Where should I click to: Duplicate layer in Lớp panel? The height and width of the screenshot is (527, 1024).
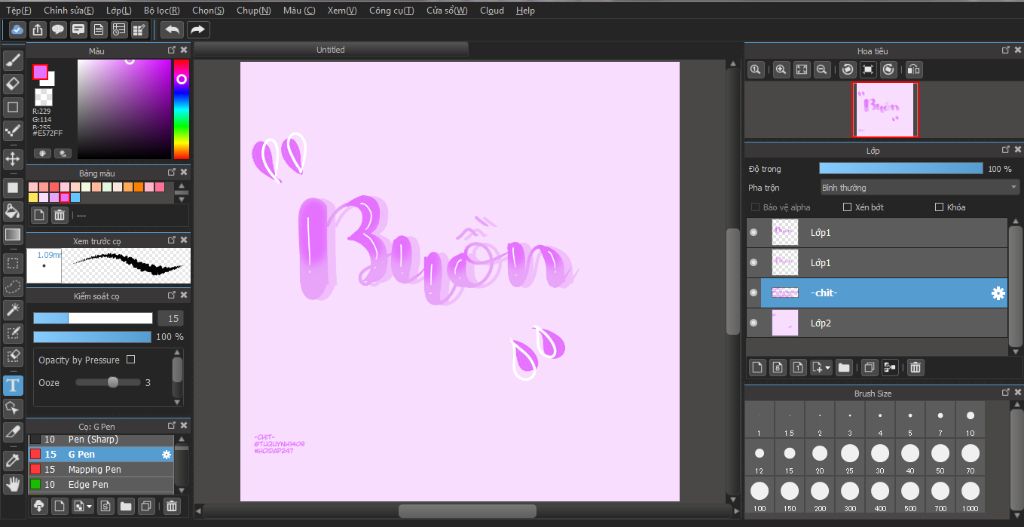869,368
